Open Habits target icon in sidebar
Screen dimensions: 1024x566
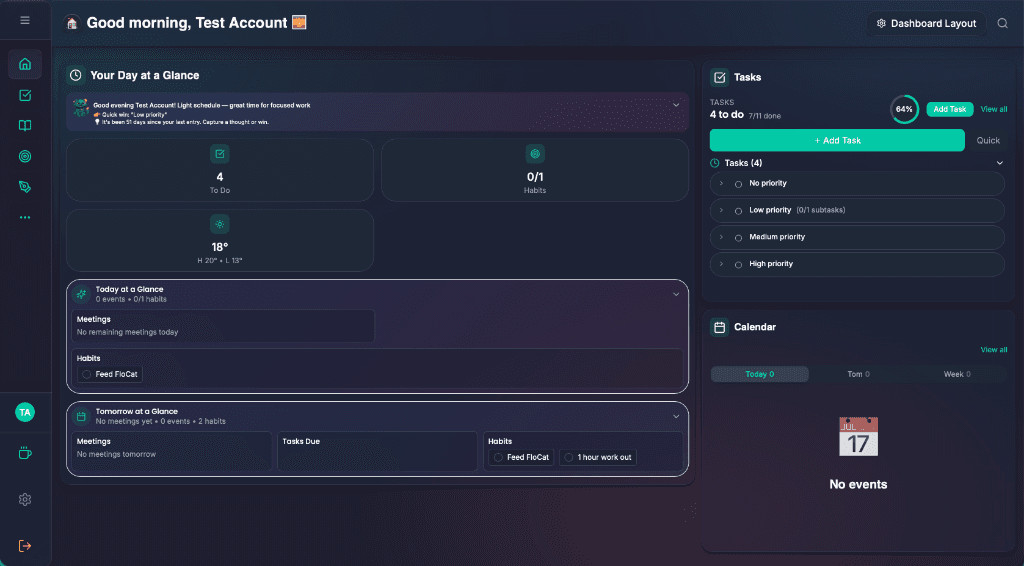tap(25, 156)
